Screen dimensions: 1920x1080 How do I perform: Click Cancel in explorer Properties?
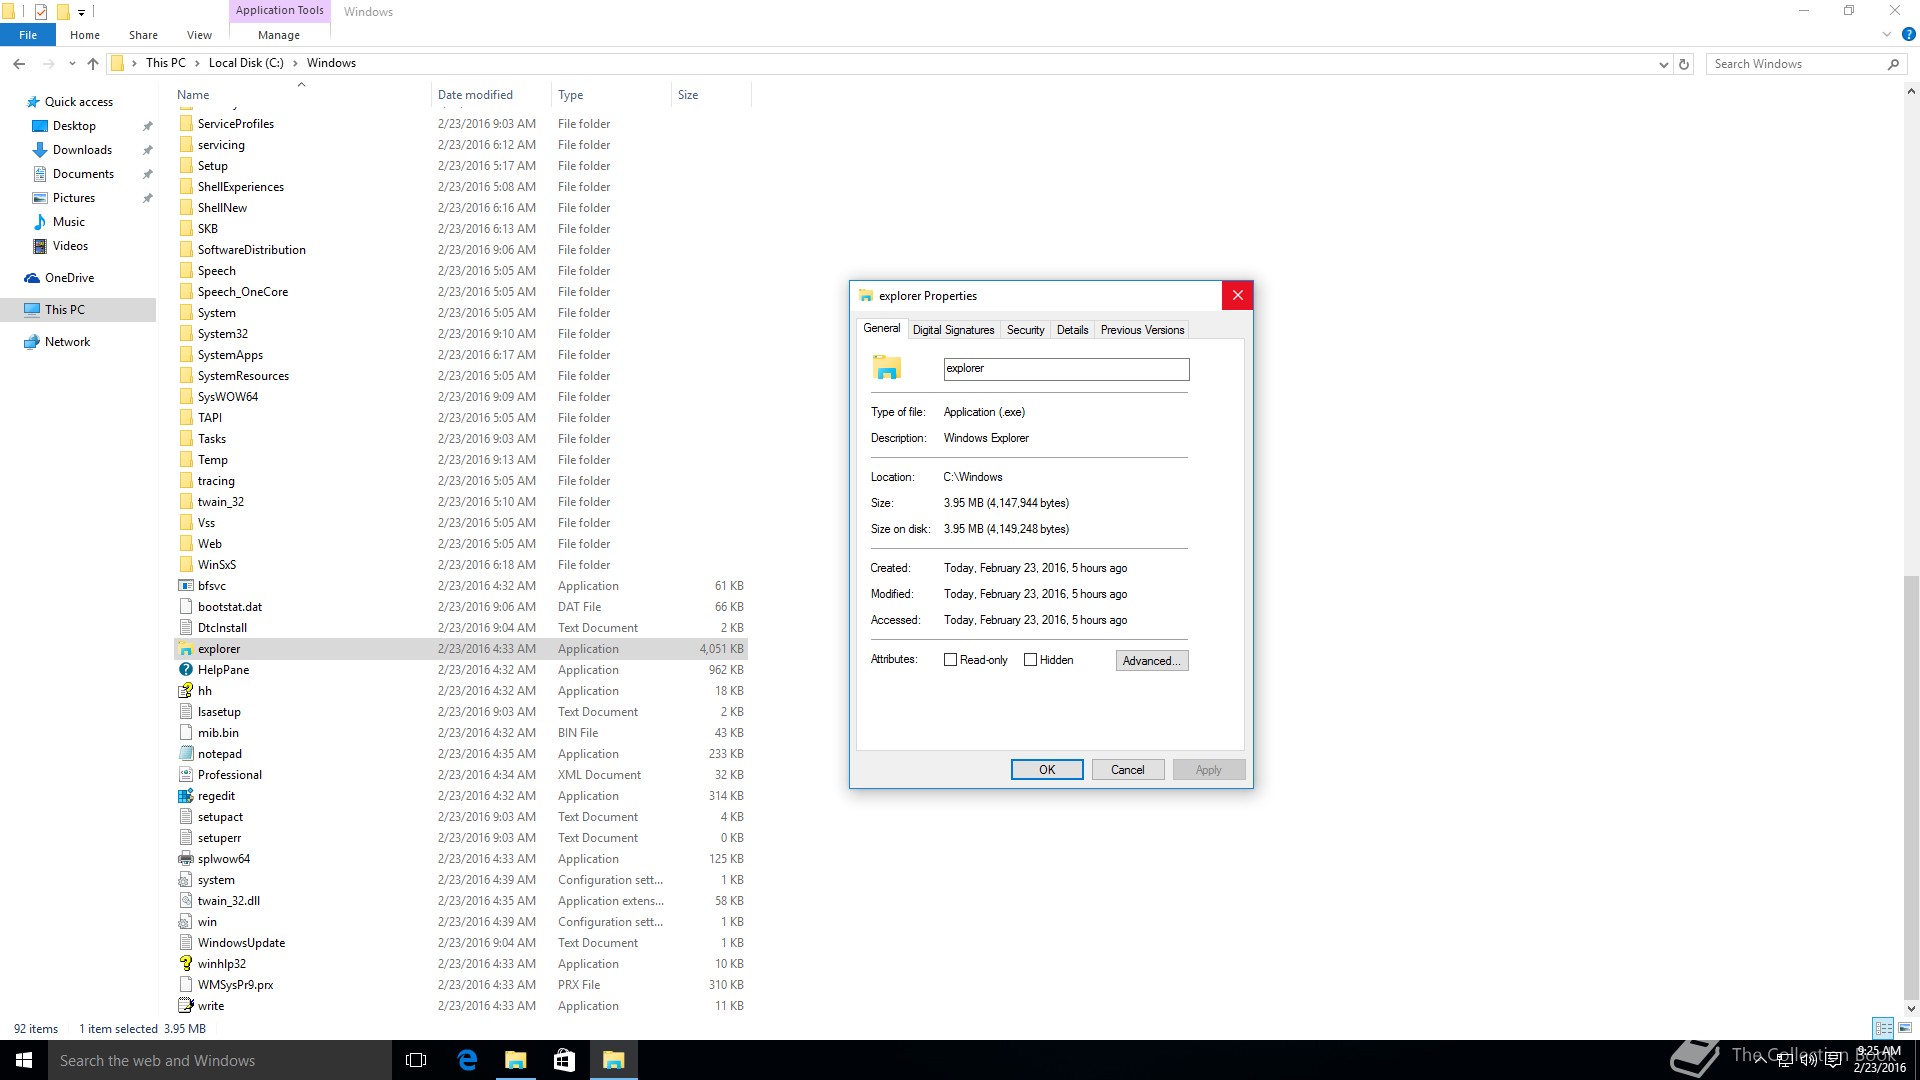click(x=1127, y=770)
